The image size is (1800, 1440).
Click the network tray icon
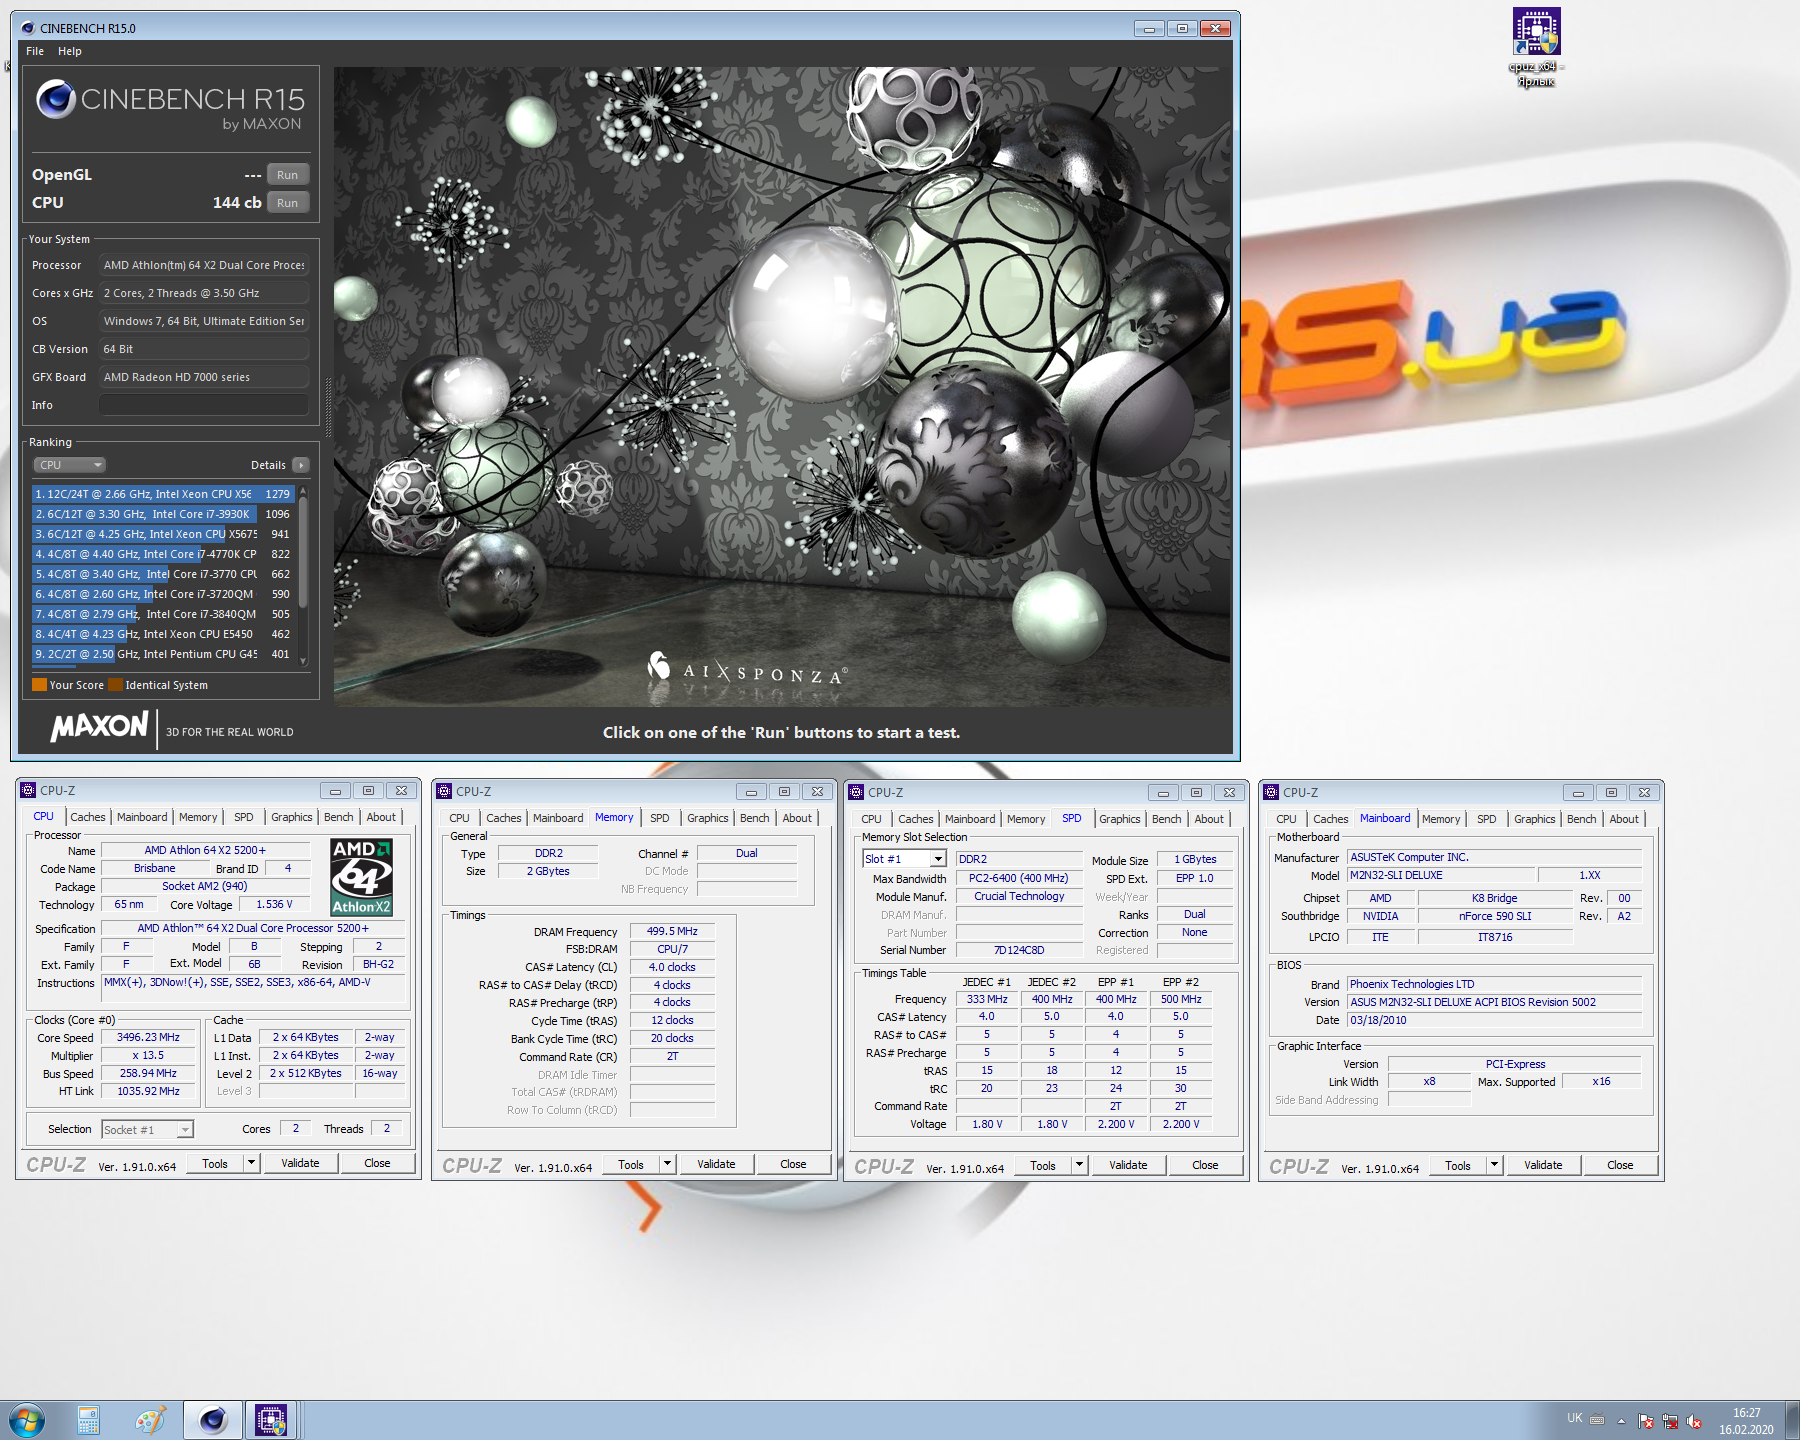[1670, 1420]
